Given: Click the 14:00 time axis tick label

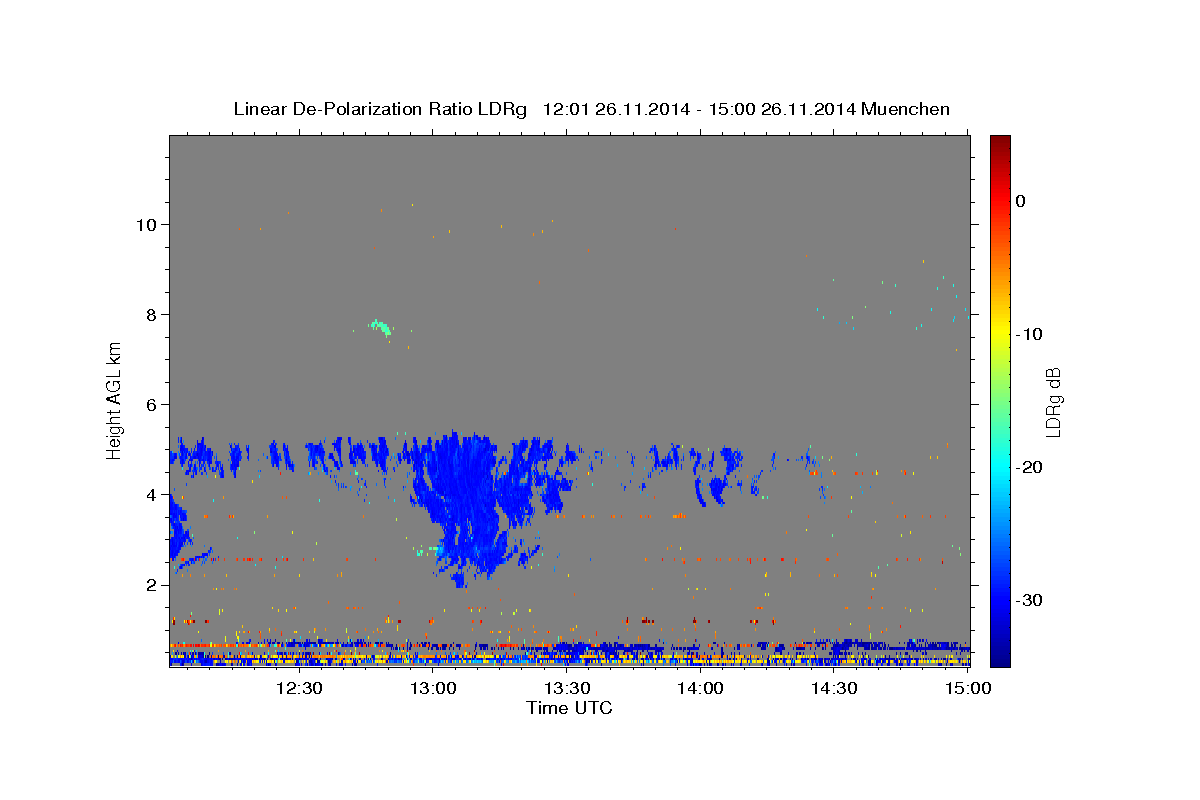Looking at the screenshot, I should click(x=701, y=688).
